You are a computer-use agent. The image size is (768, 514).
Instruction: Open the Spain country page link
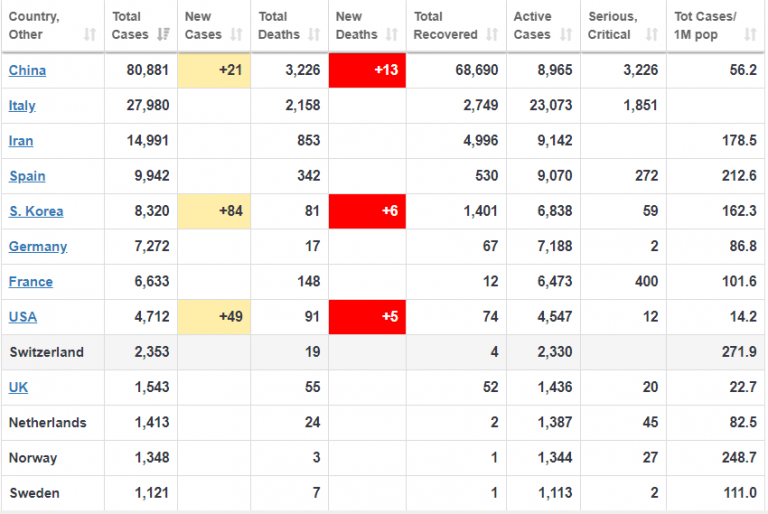[x=27, y=176]
